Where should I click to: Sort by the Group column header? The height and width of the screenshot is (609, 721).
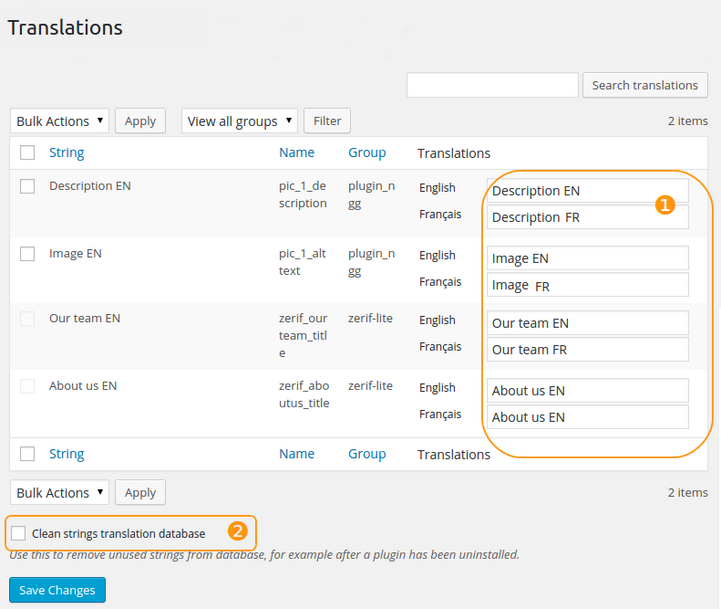(367, 153)
